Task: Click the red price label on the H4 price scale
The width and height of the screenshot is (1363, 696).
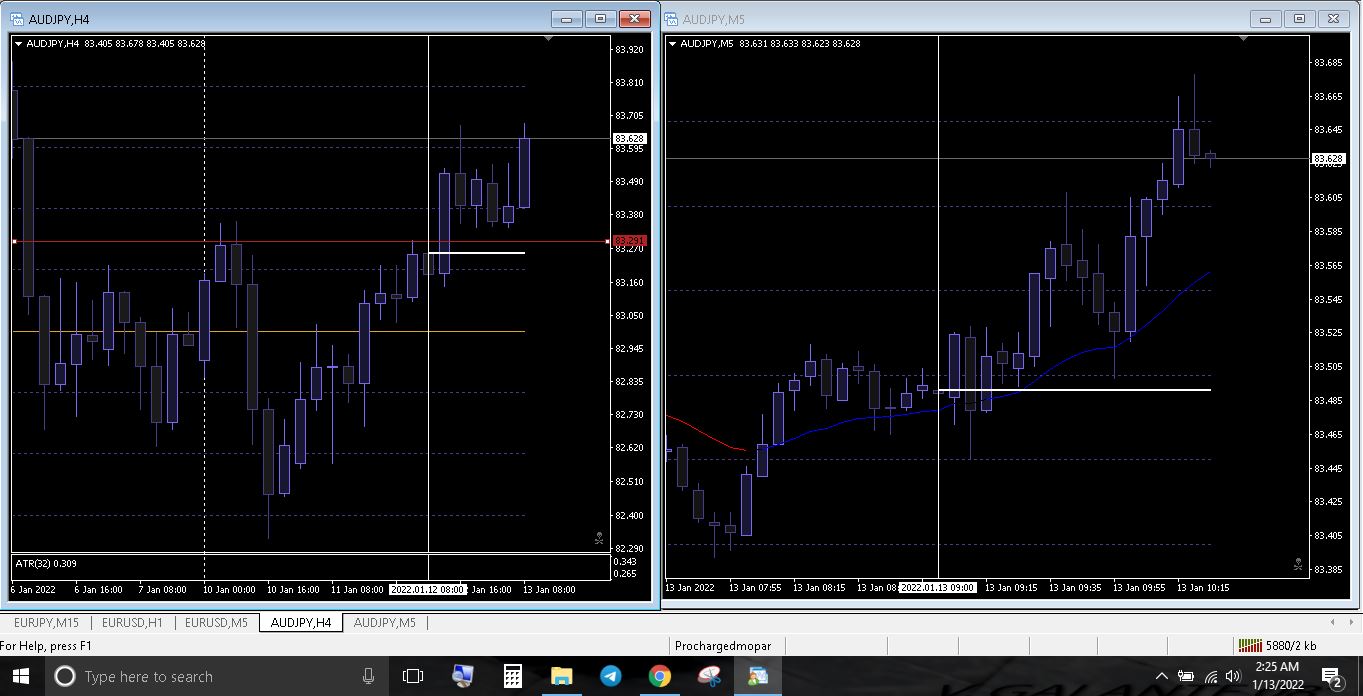Action: [630, 240]
